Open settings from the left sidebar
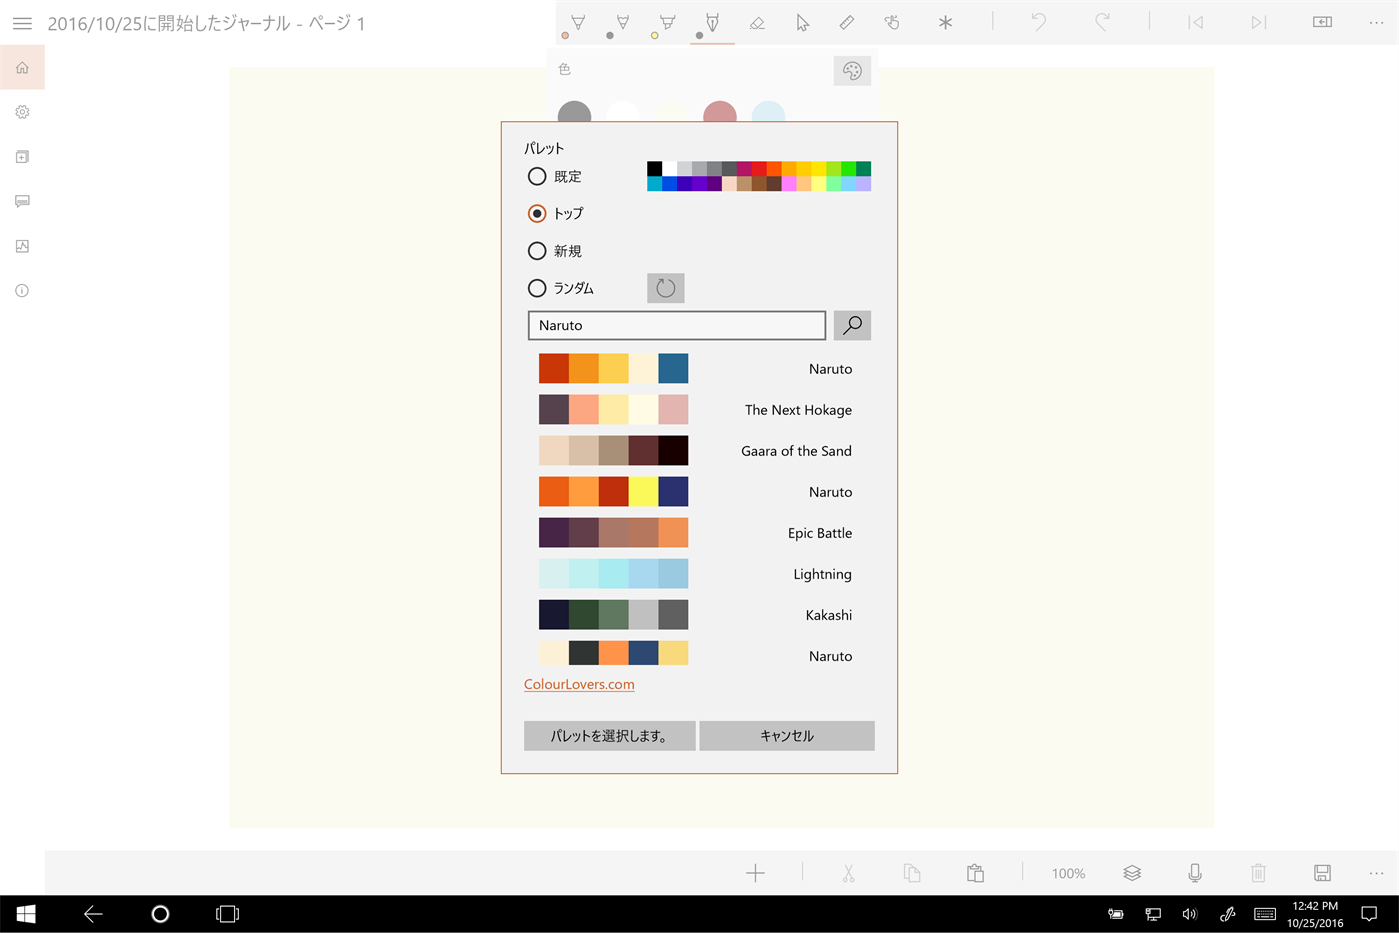 pyautogui.click(x=22, y=112)
